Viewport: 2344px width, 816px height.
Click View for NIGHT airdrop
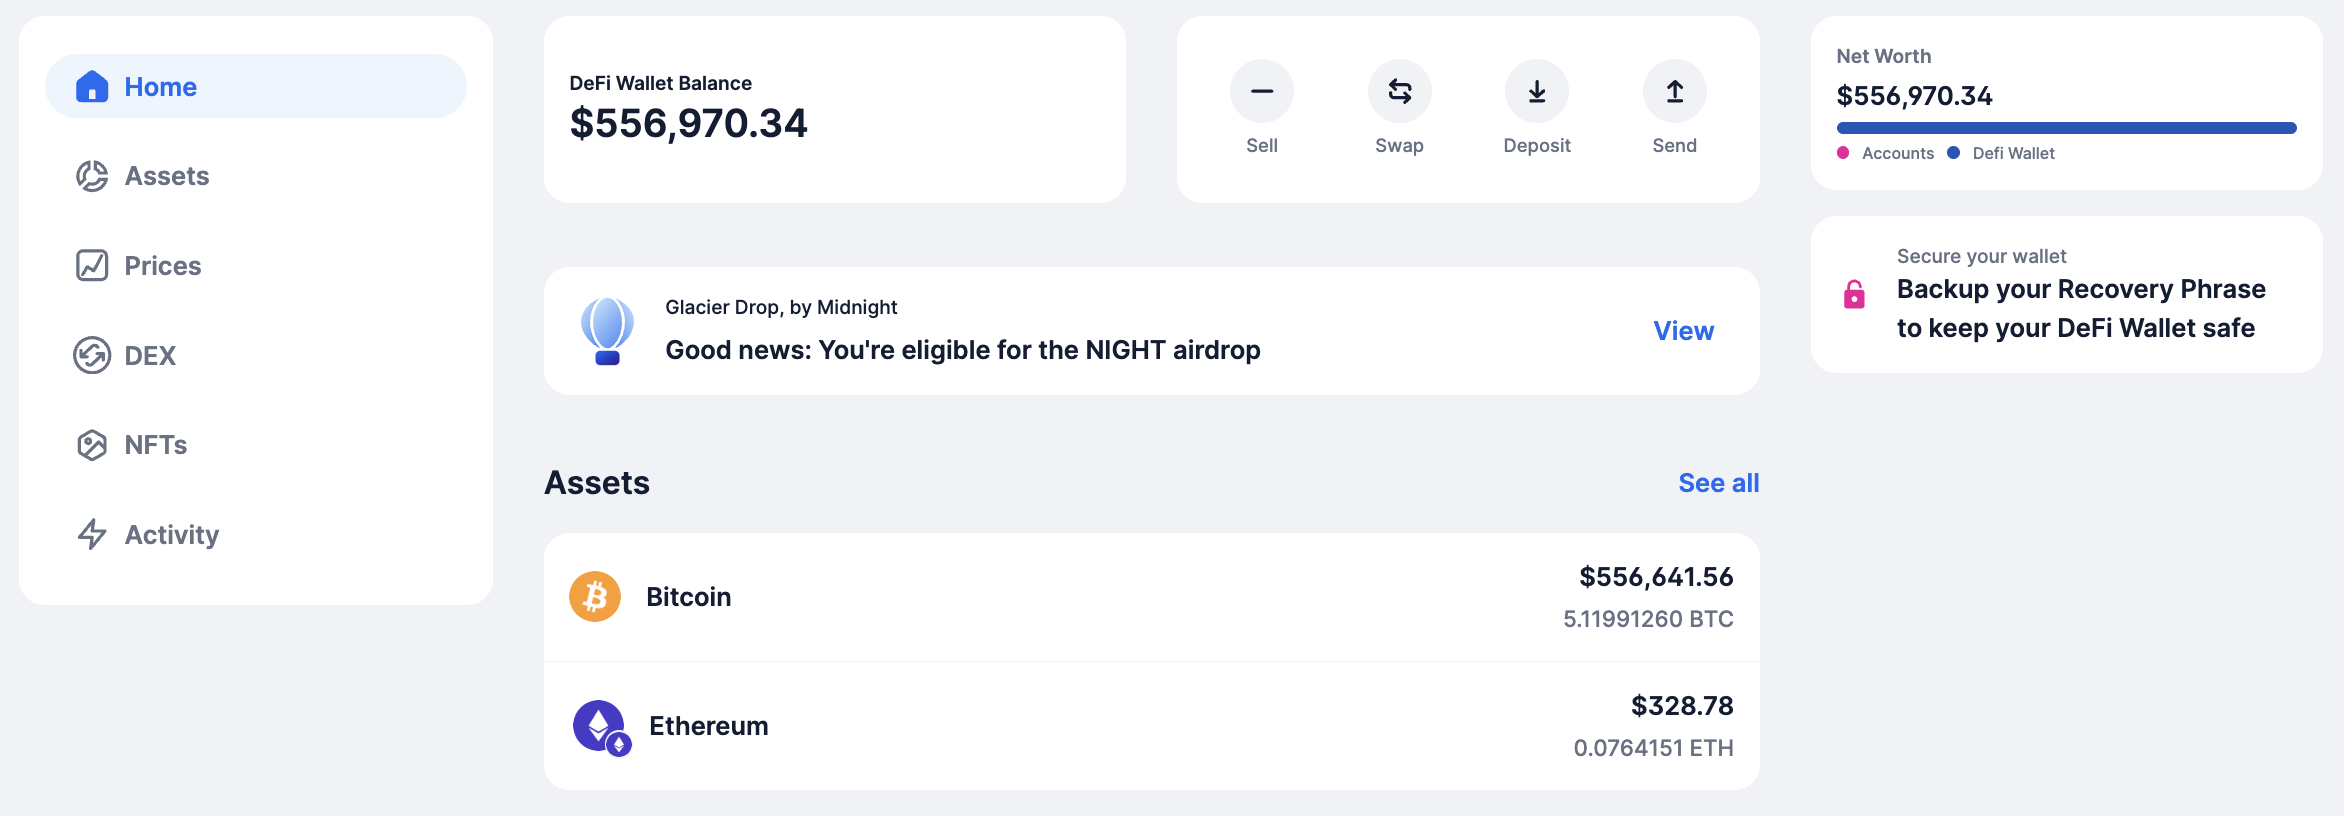pyautogui.click(x=1683, y=331)
